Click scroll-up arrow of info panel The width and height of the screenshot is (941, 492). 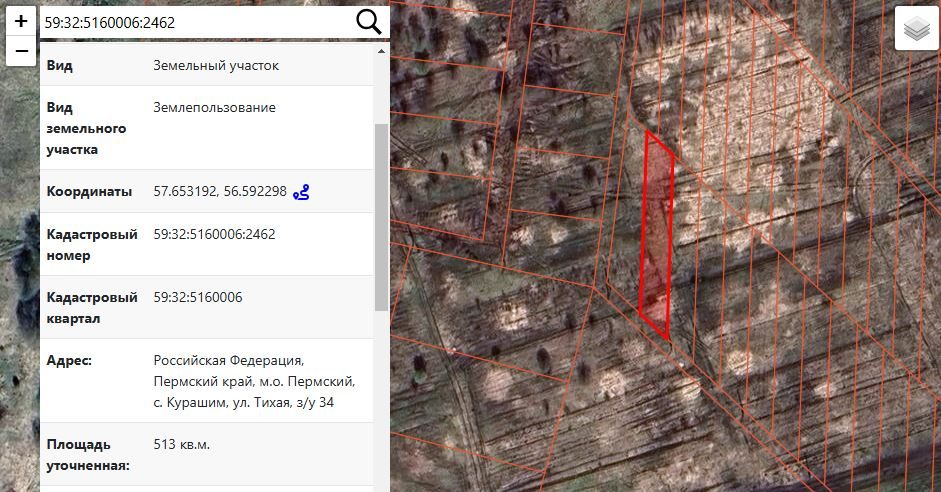coord(381,52)
